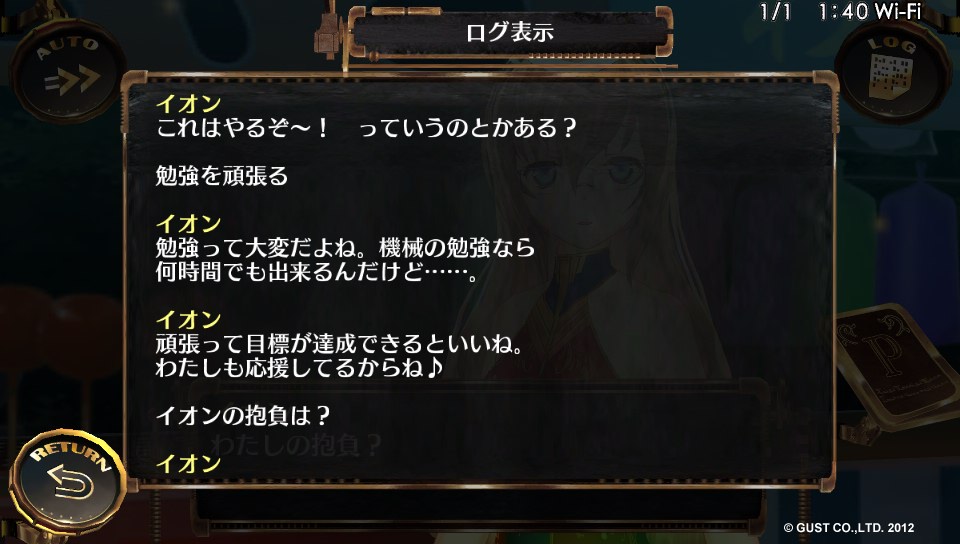Select the ornate P card emblem
Viewport: 960px width, 544px height.
point(895,363)
